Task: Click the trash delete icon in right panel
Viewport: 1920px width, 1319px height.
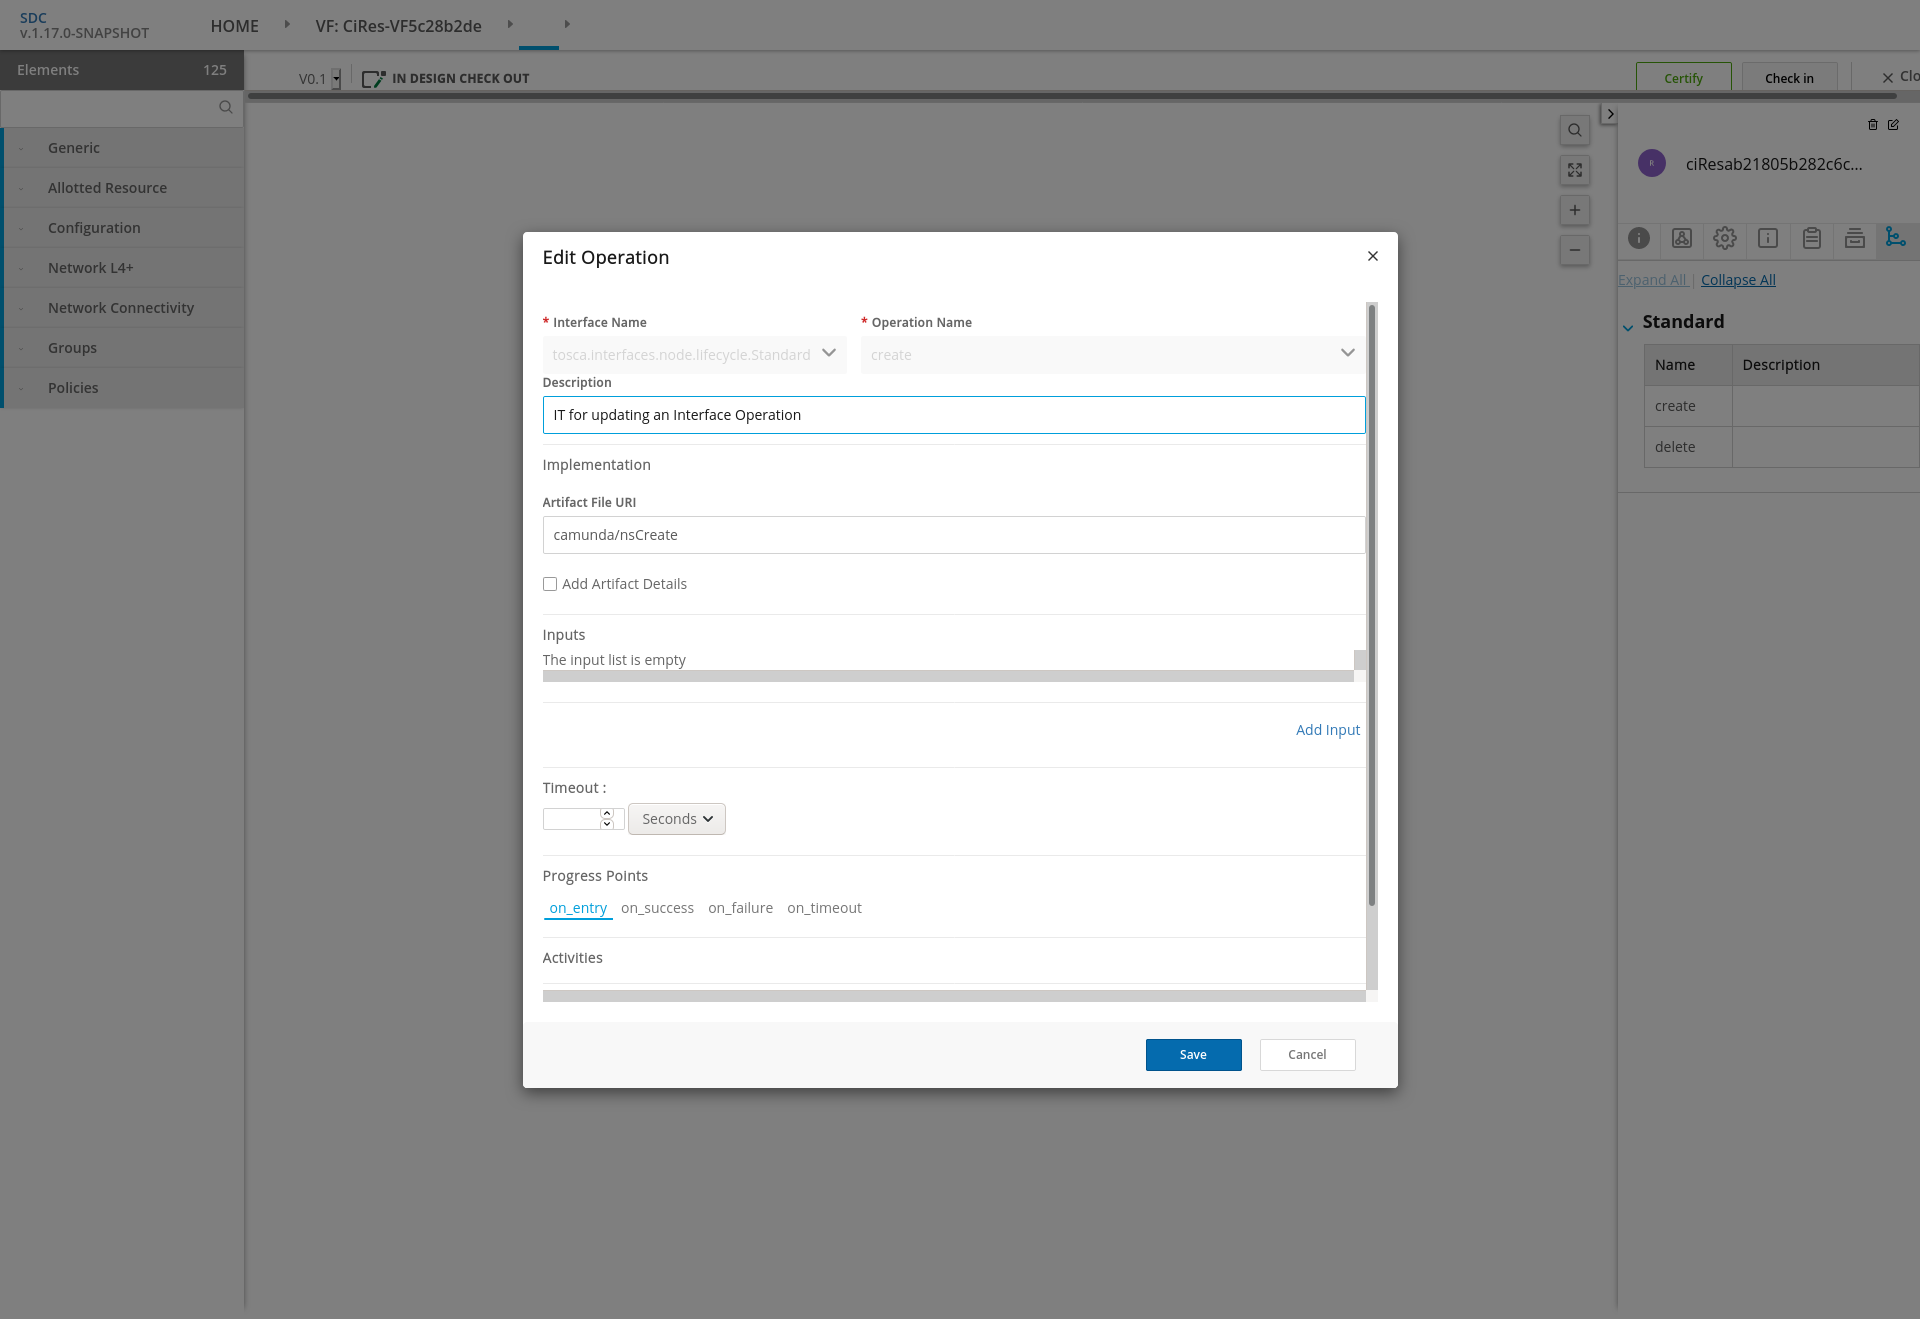Action: coord(1873,125)
